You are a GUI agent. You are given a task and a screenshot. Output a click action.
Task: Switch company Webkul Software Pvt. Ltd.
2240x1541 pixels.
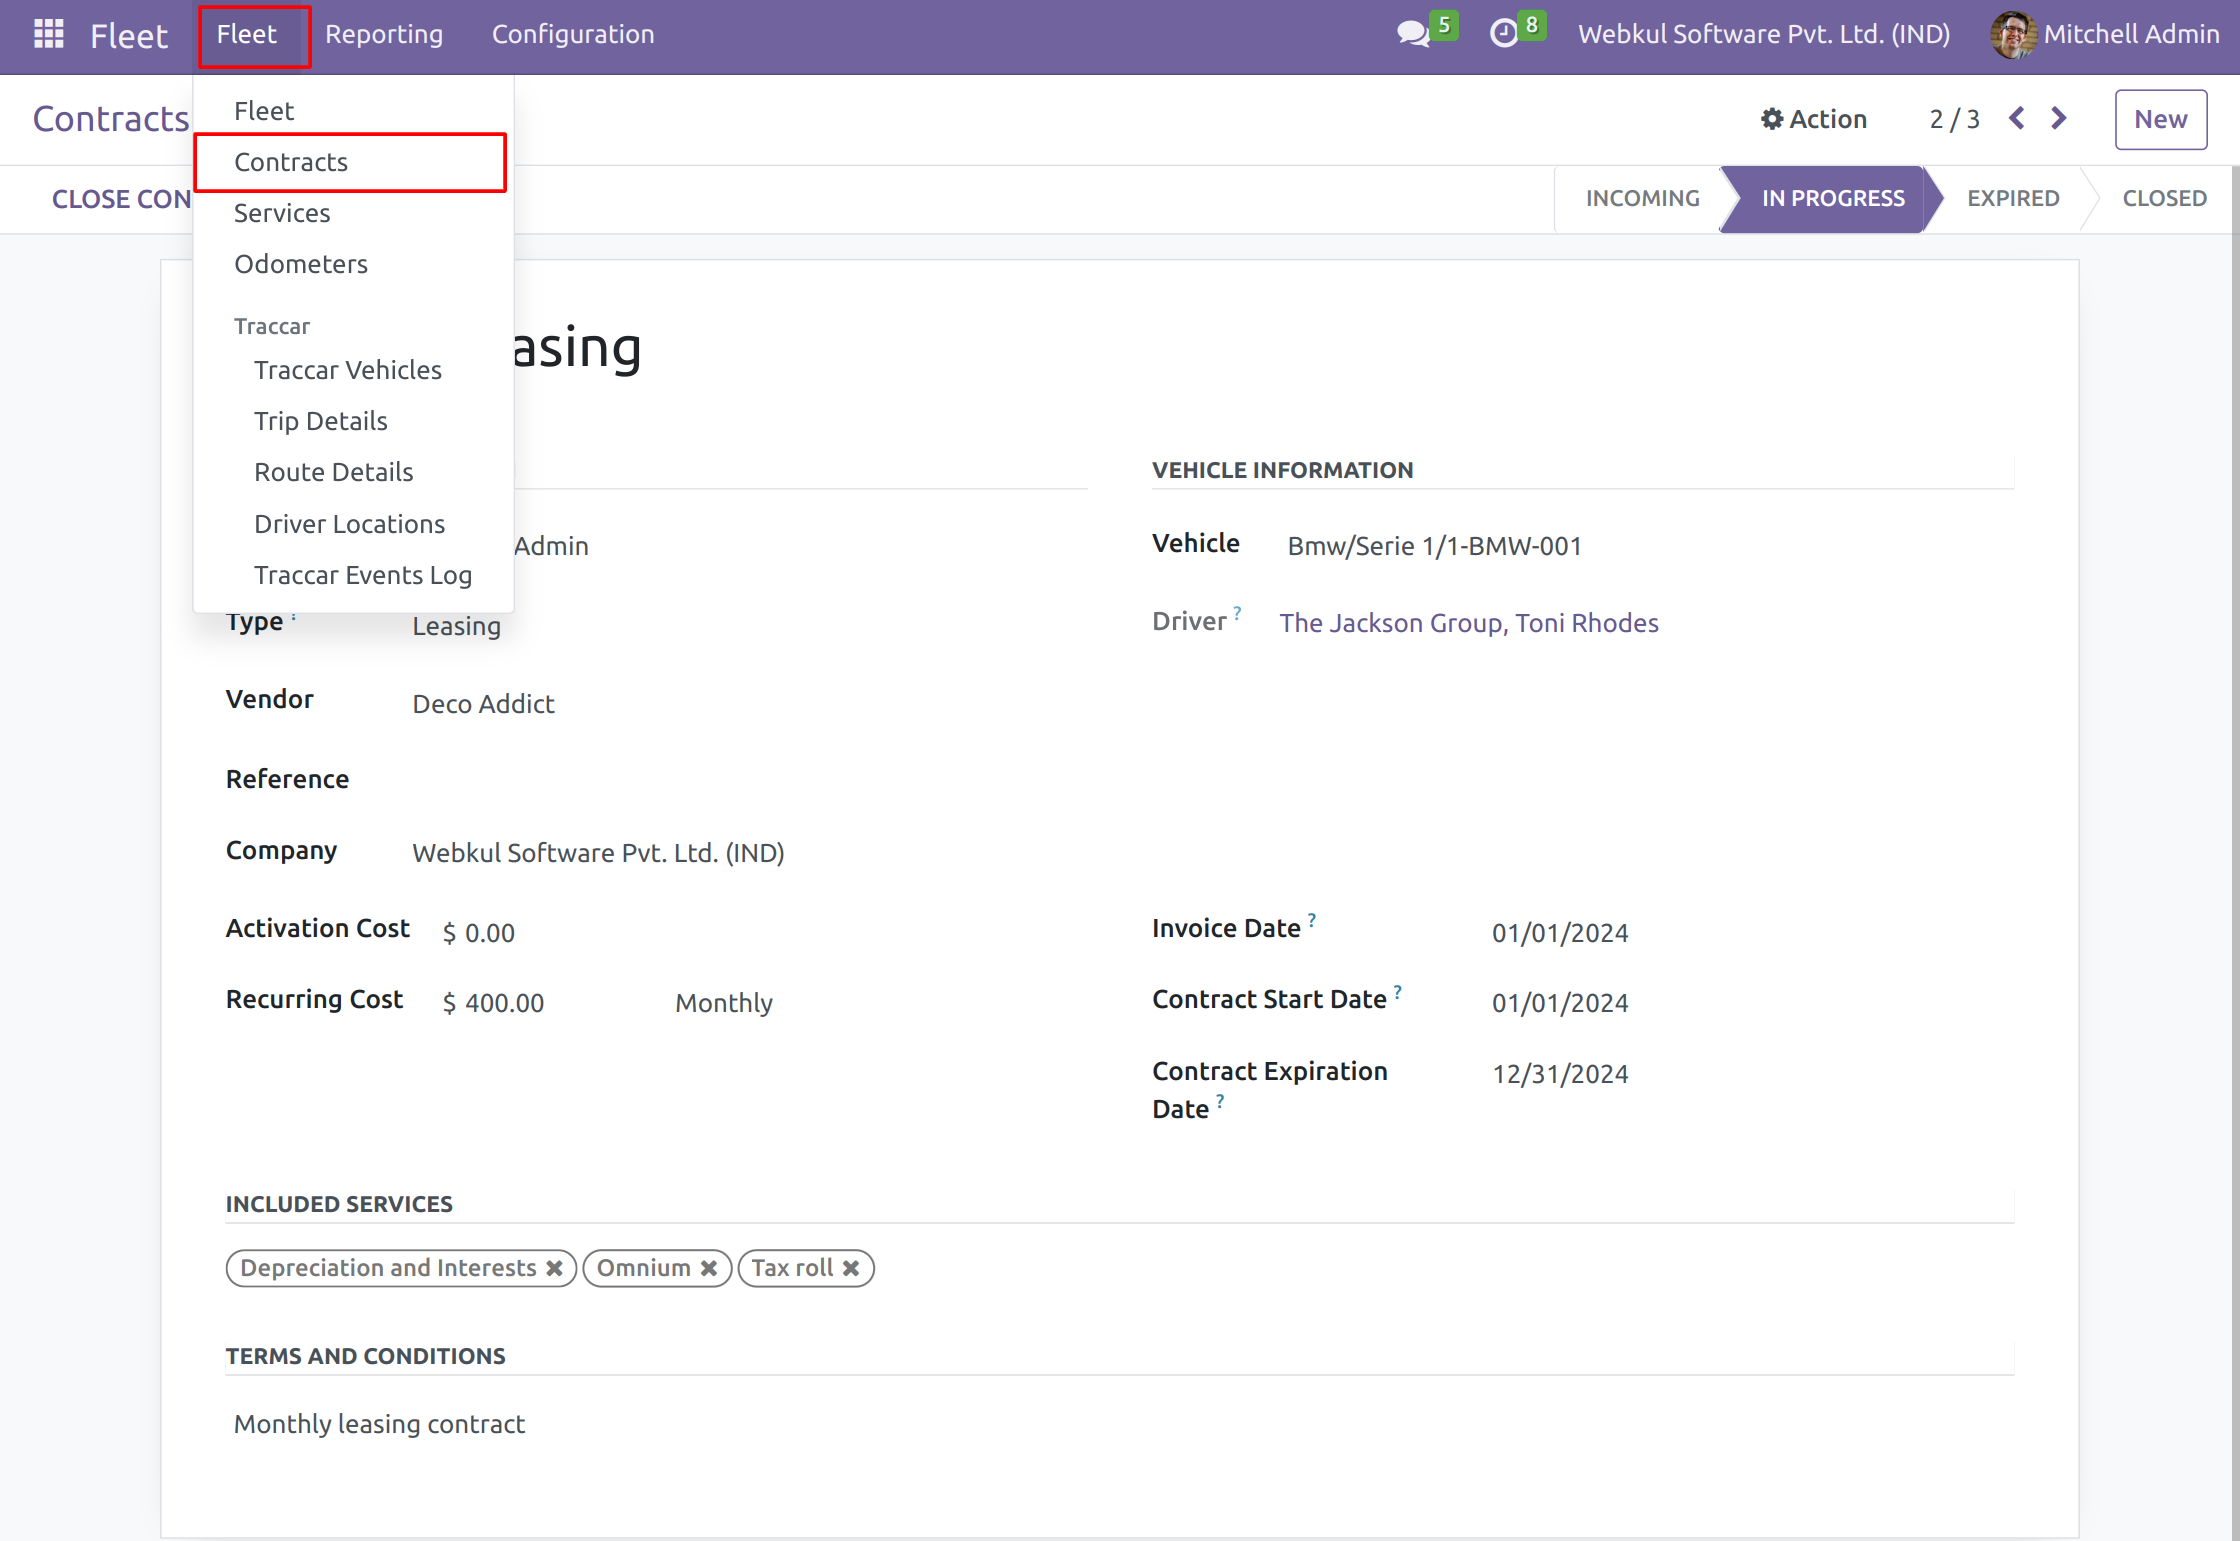1764,34
